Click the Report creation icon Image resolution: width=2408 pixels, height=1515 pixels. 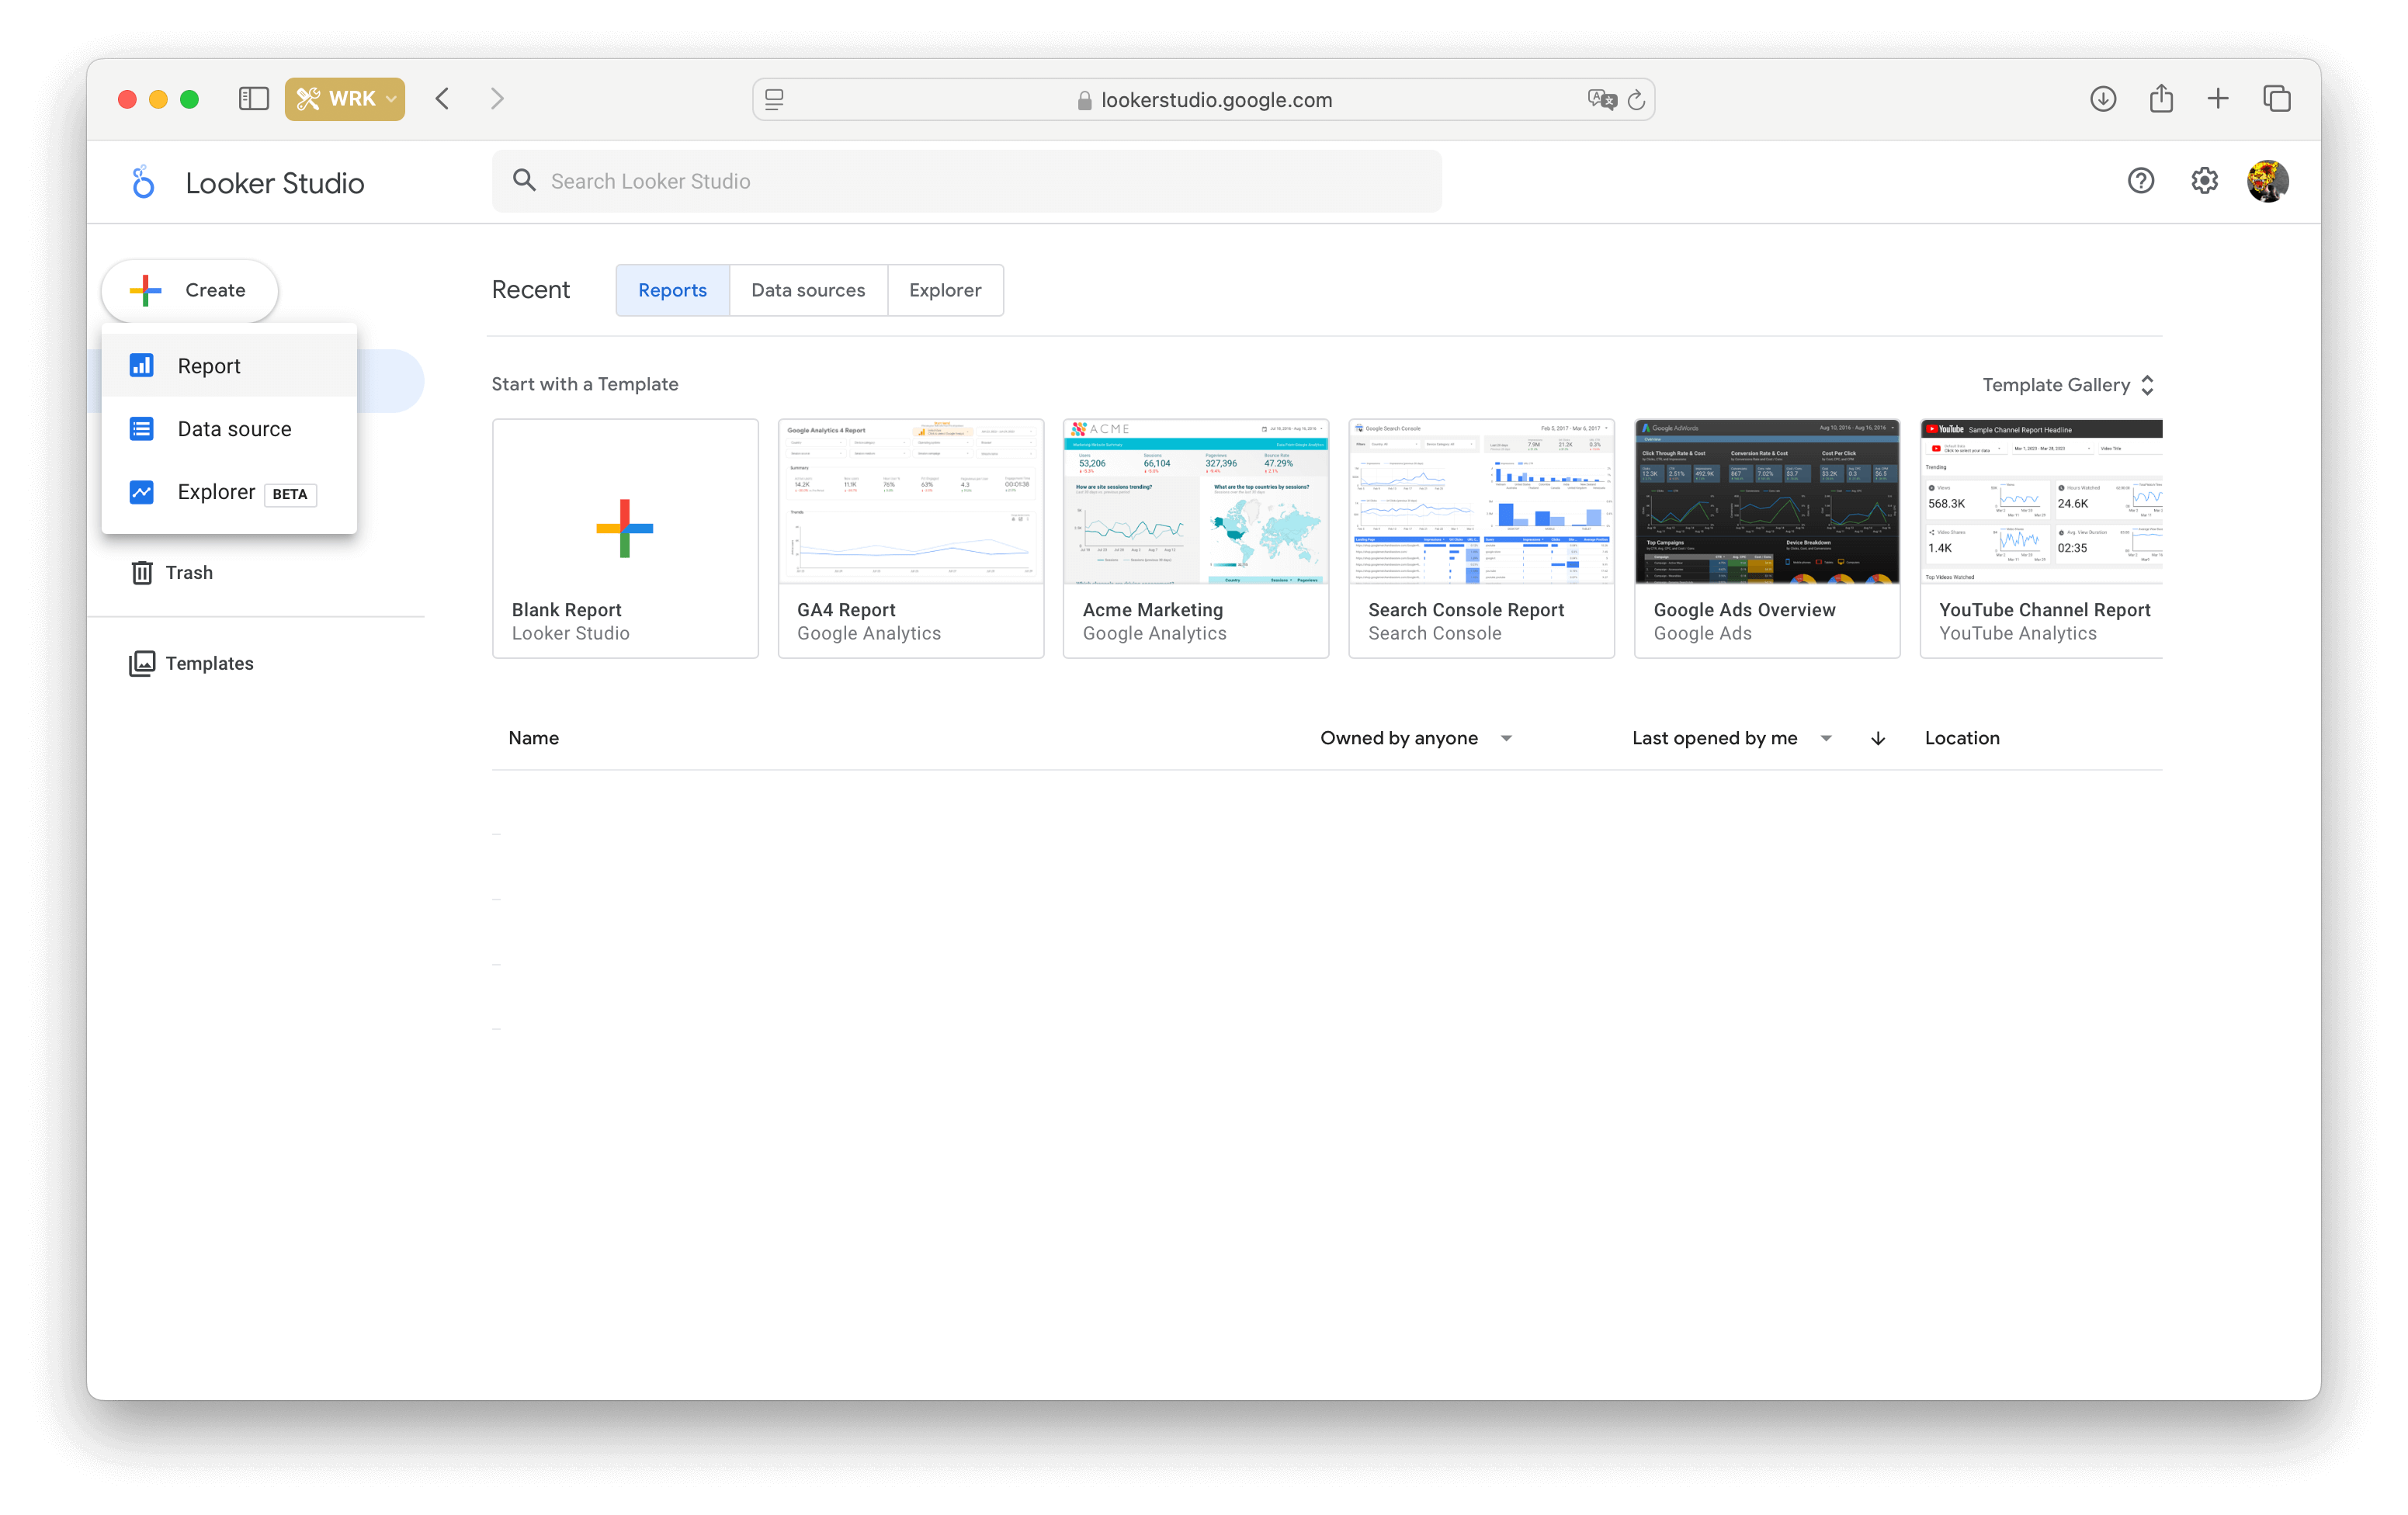[141, 365]
